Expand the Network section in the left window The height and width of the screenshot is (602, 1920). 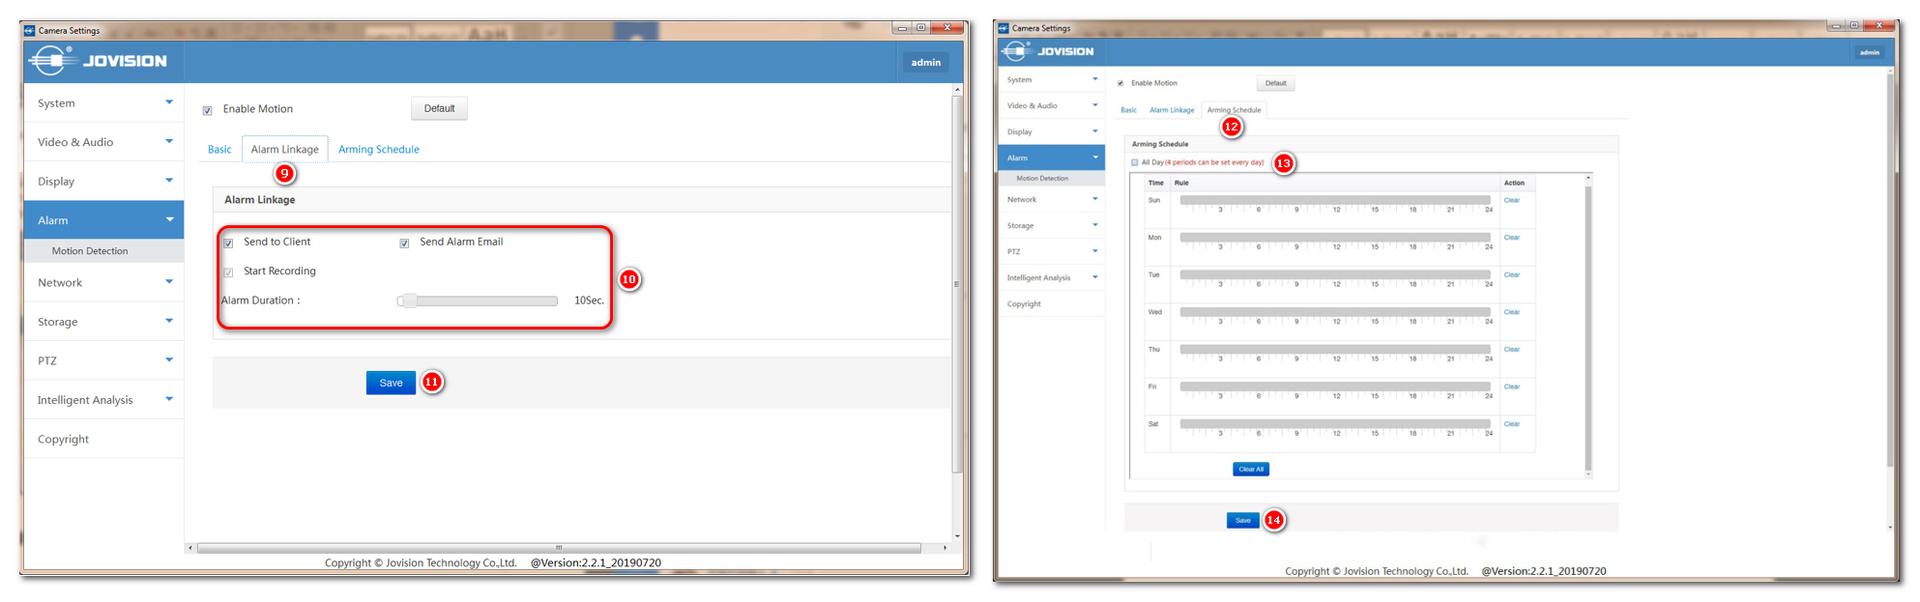pos(104,283)
